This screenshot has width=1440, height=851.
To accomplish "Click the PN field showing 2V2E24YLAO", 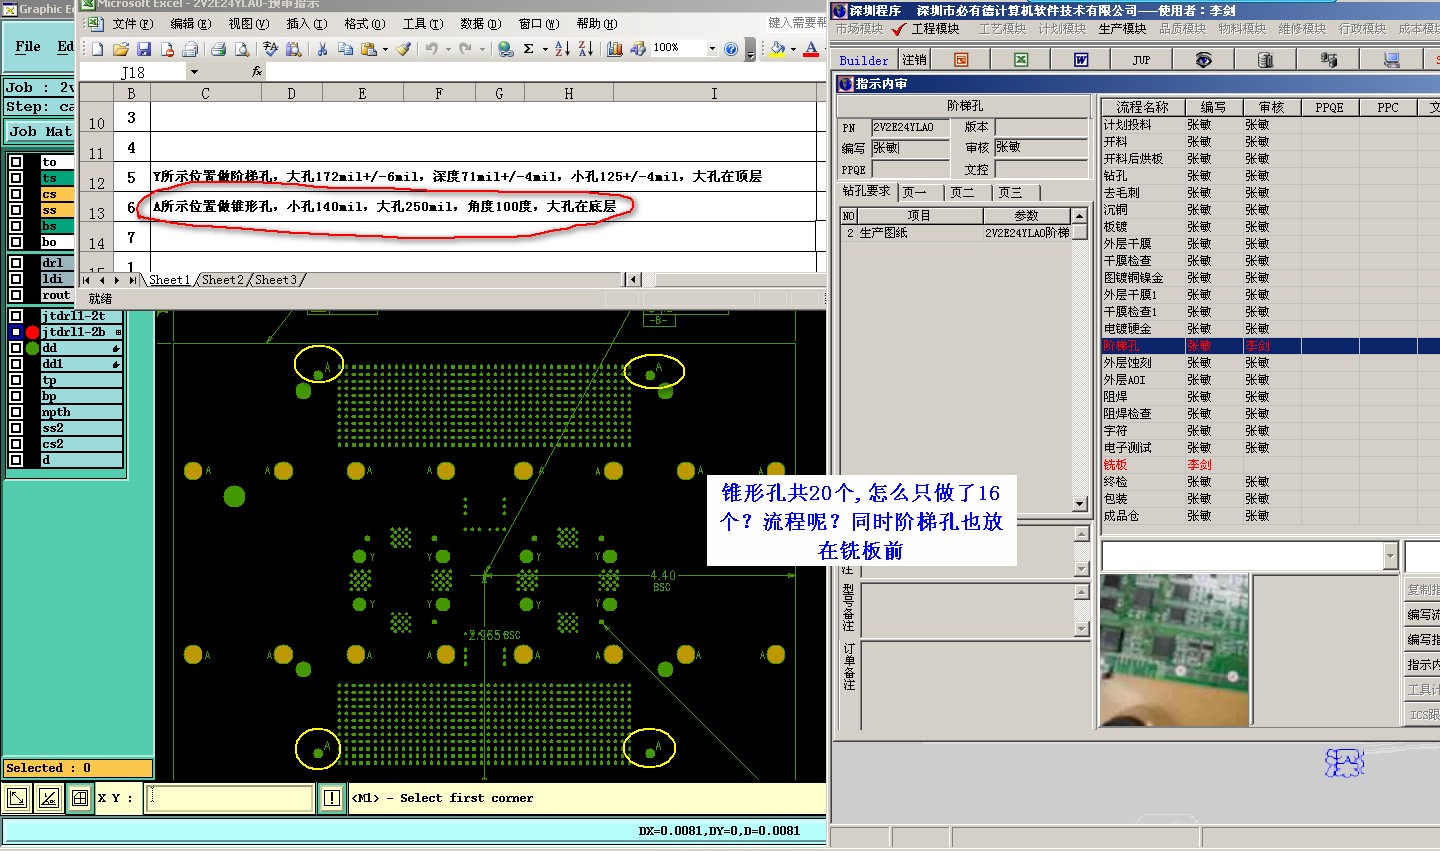I will point(910,128).
